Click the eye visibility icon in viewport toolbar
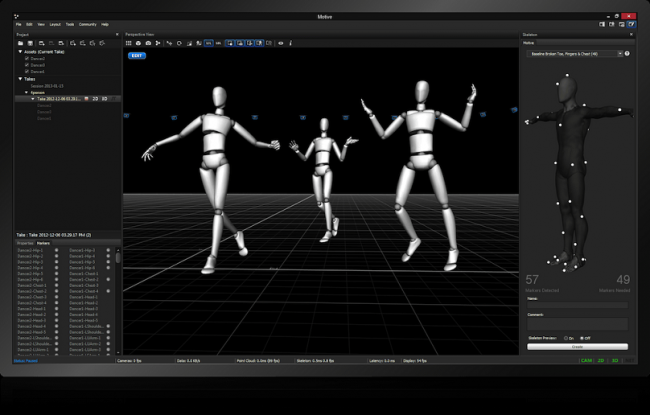This screenshot has width=650, height=415. click(x=281, y=43)
